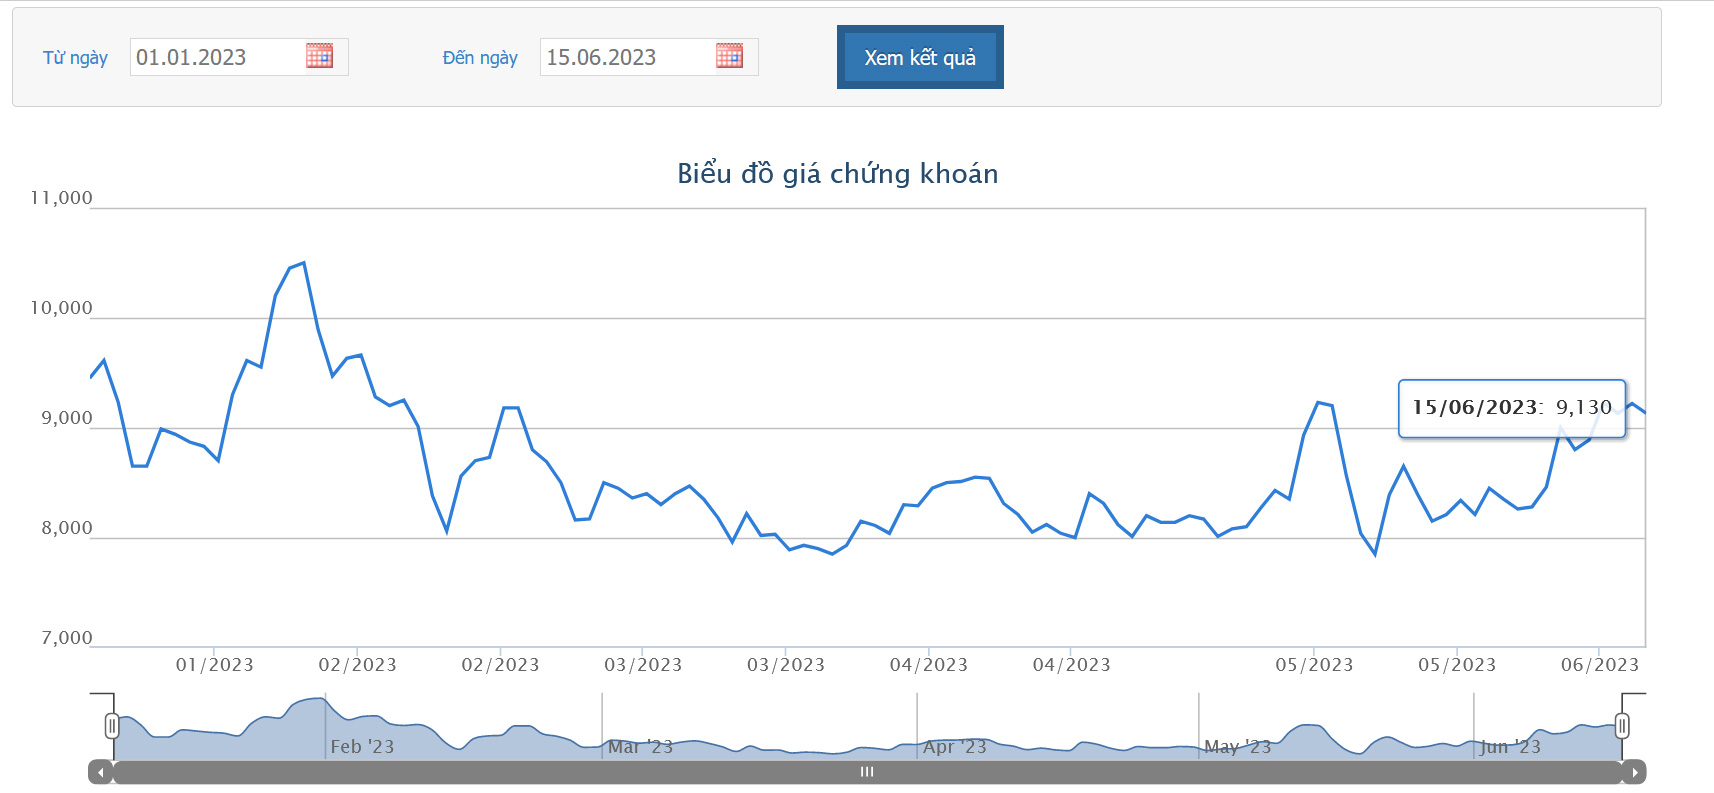
Task: Click the right range handle of navigator
Action: click(x=1622, y=726)
